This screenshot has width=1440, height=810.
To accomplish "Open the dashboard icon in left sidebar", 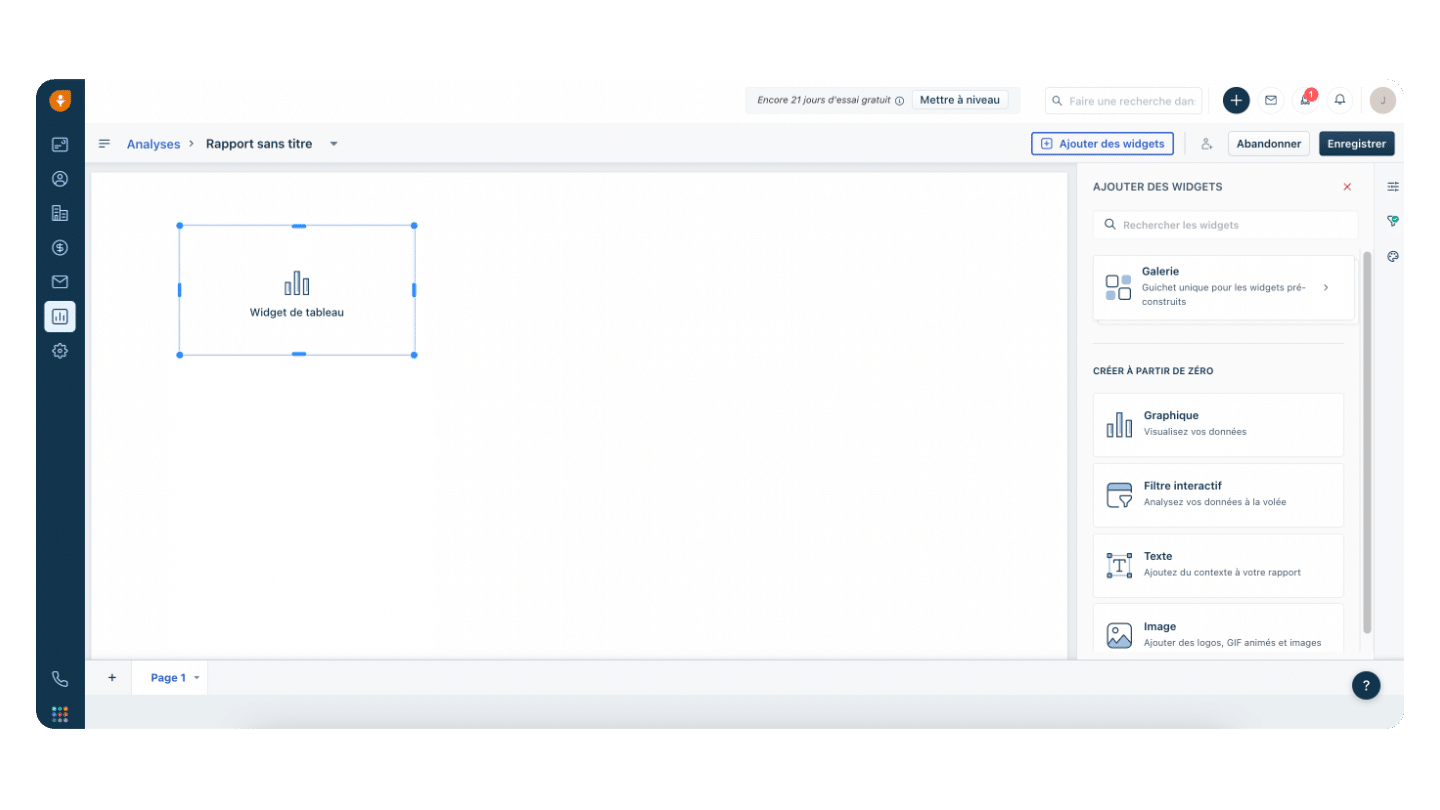I will coord(60,144).
